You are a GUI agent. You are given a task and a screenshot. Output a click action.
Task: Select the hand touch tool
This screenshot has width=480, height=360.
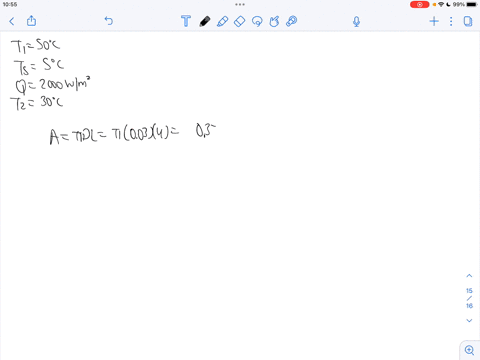(x=274, y=21)
